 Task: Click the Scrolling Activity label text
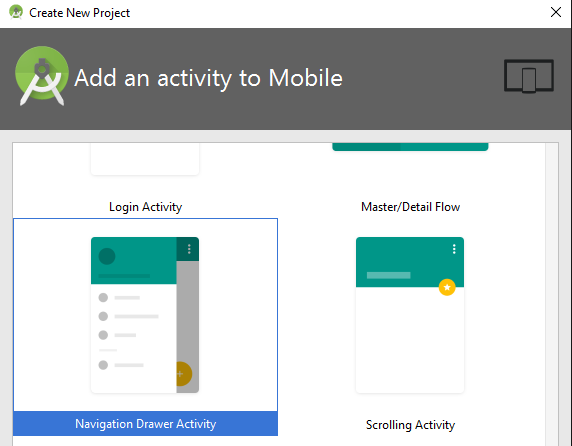coord(410,425)
